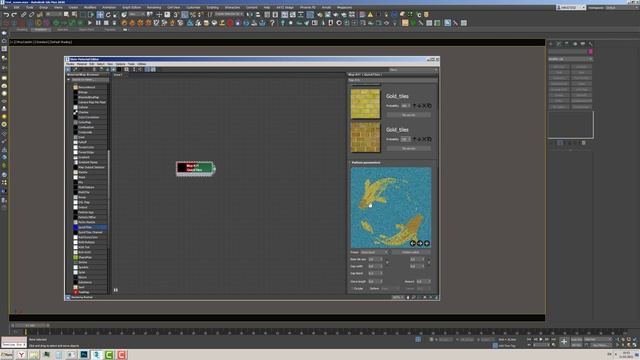Toggle the Percent Snap icon
The height and width of the screenshot is (360, 640).
tap(193, 15)
